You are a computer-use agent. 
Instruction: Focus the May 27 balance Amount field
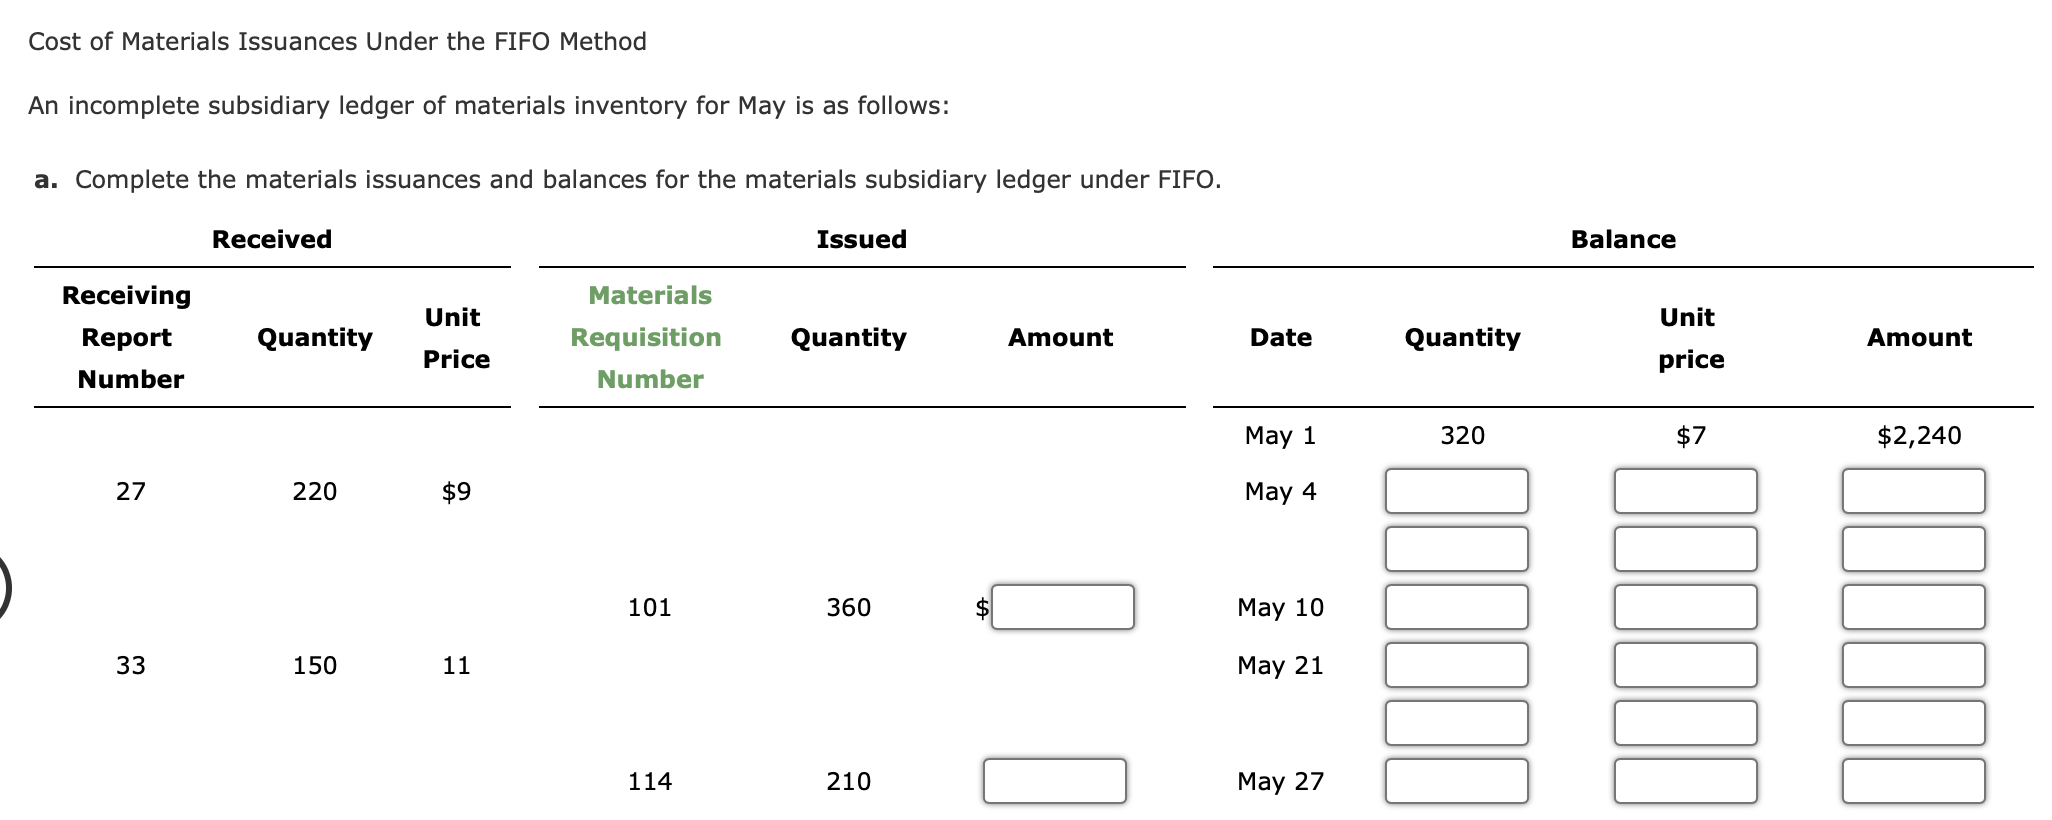click(x=1913, y=781)
